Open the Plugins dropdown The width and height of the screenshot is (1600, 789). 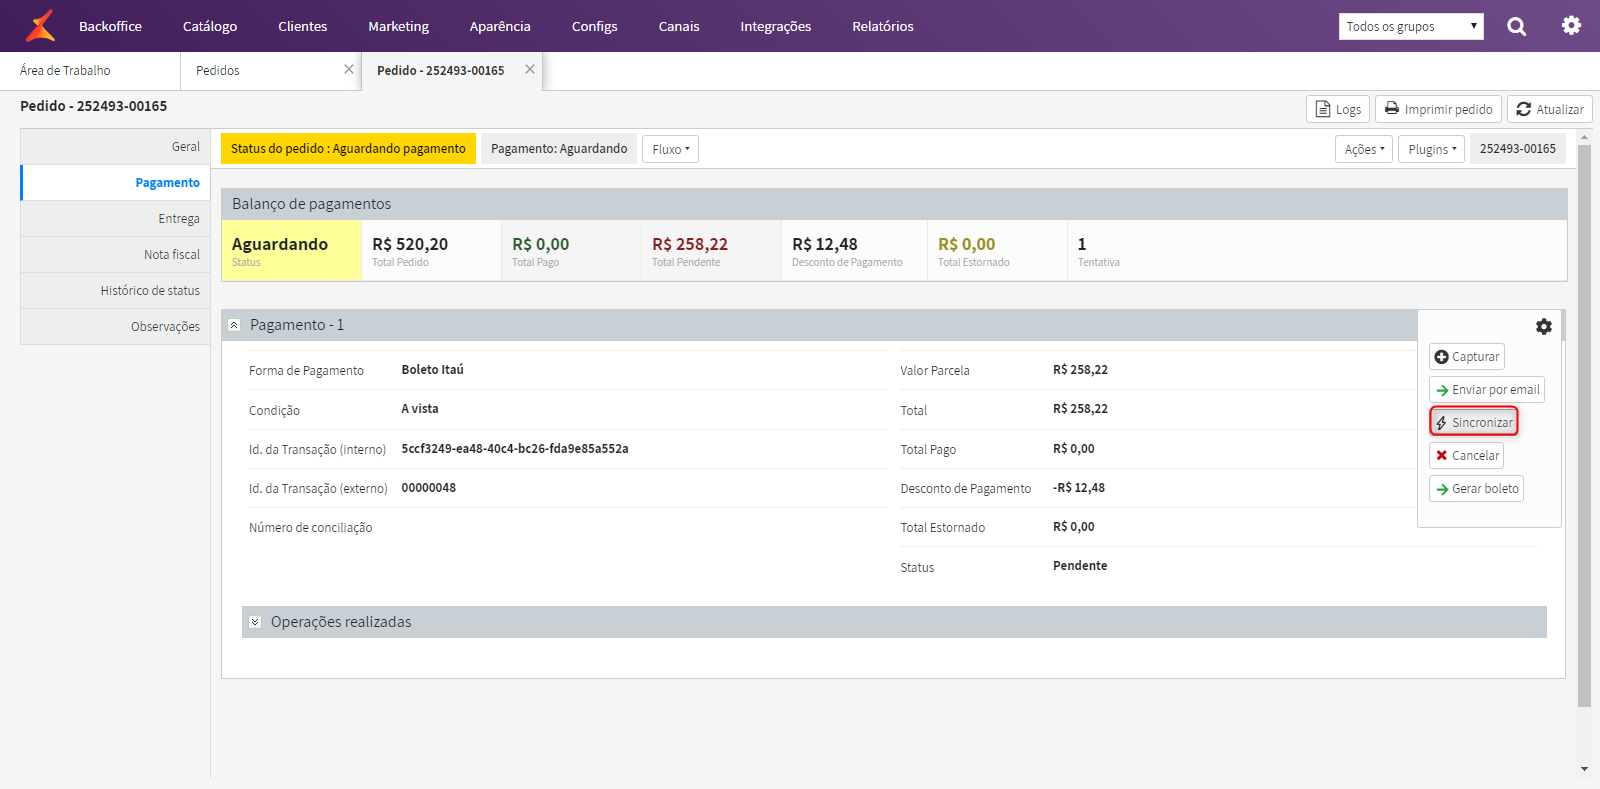tap(1431, 149)
